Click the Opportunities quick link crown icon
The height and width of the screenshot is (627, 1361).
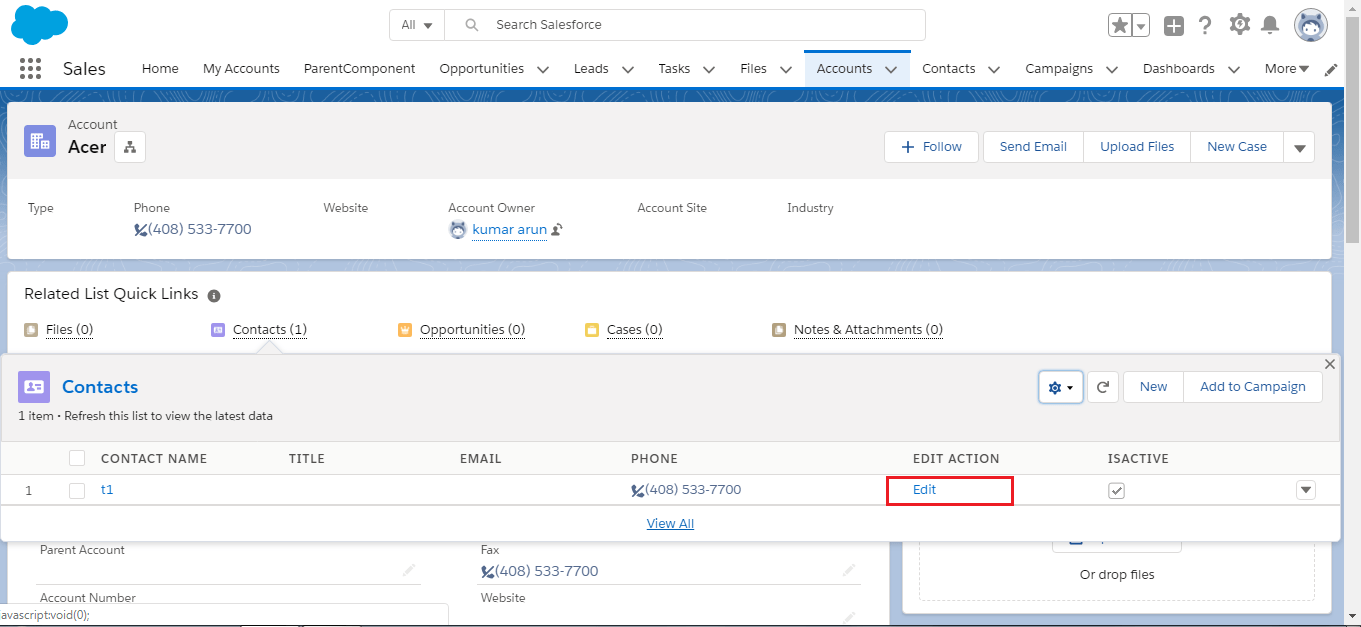(x=405, y=330)
